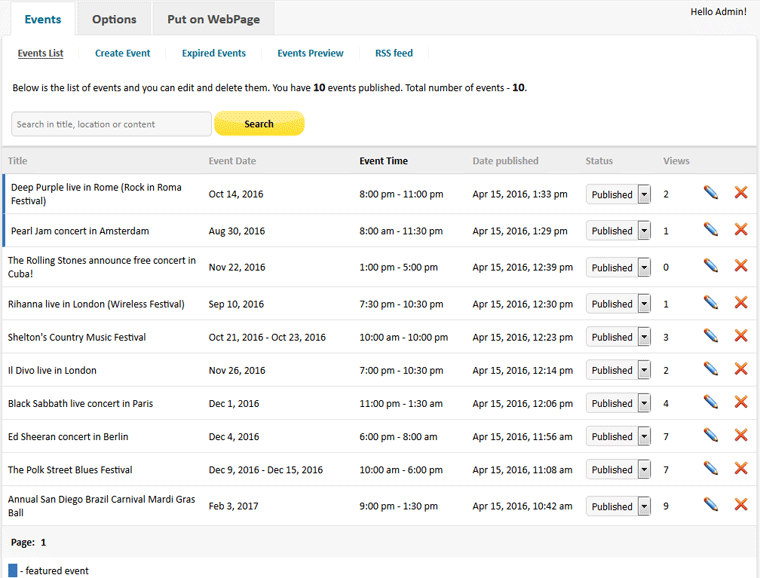Edit the Black Sabbath Paris concert event

[x=711, y=402]
